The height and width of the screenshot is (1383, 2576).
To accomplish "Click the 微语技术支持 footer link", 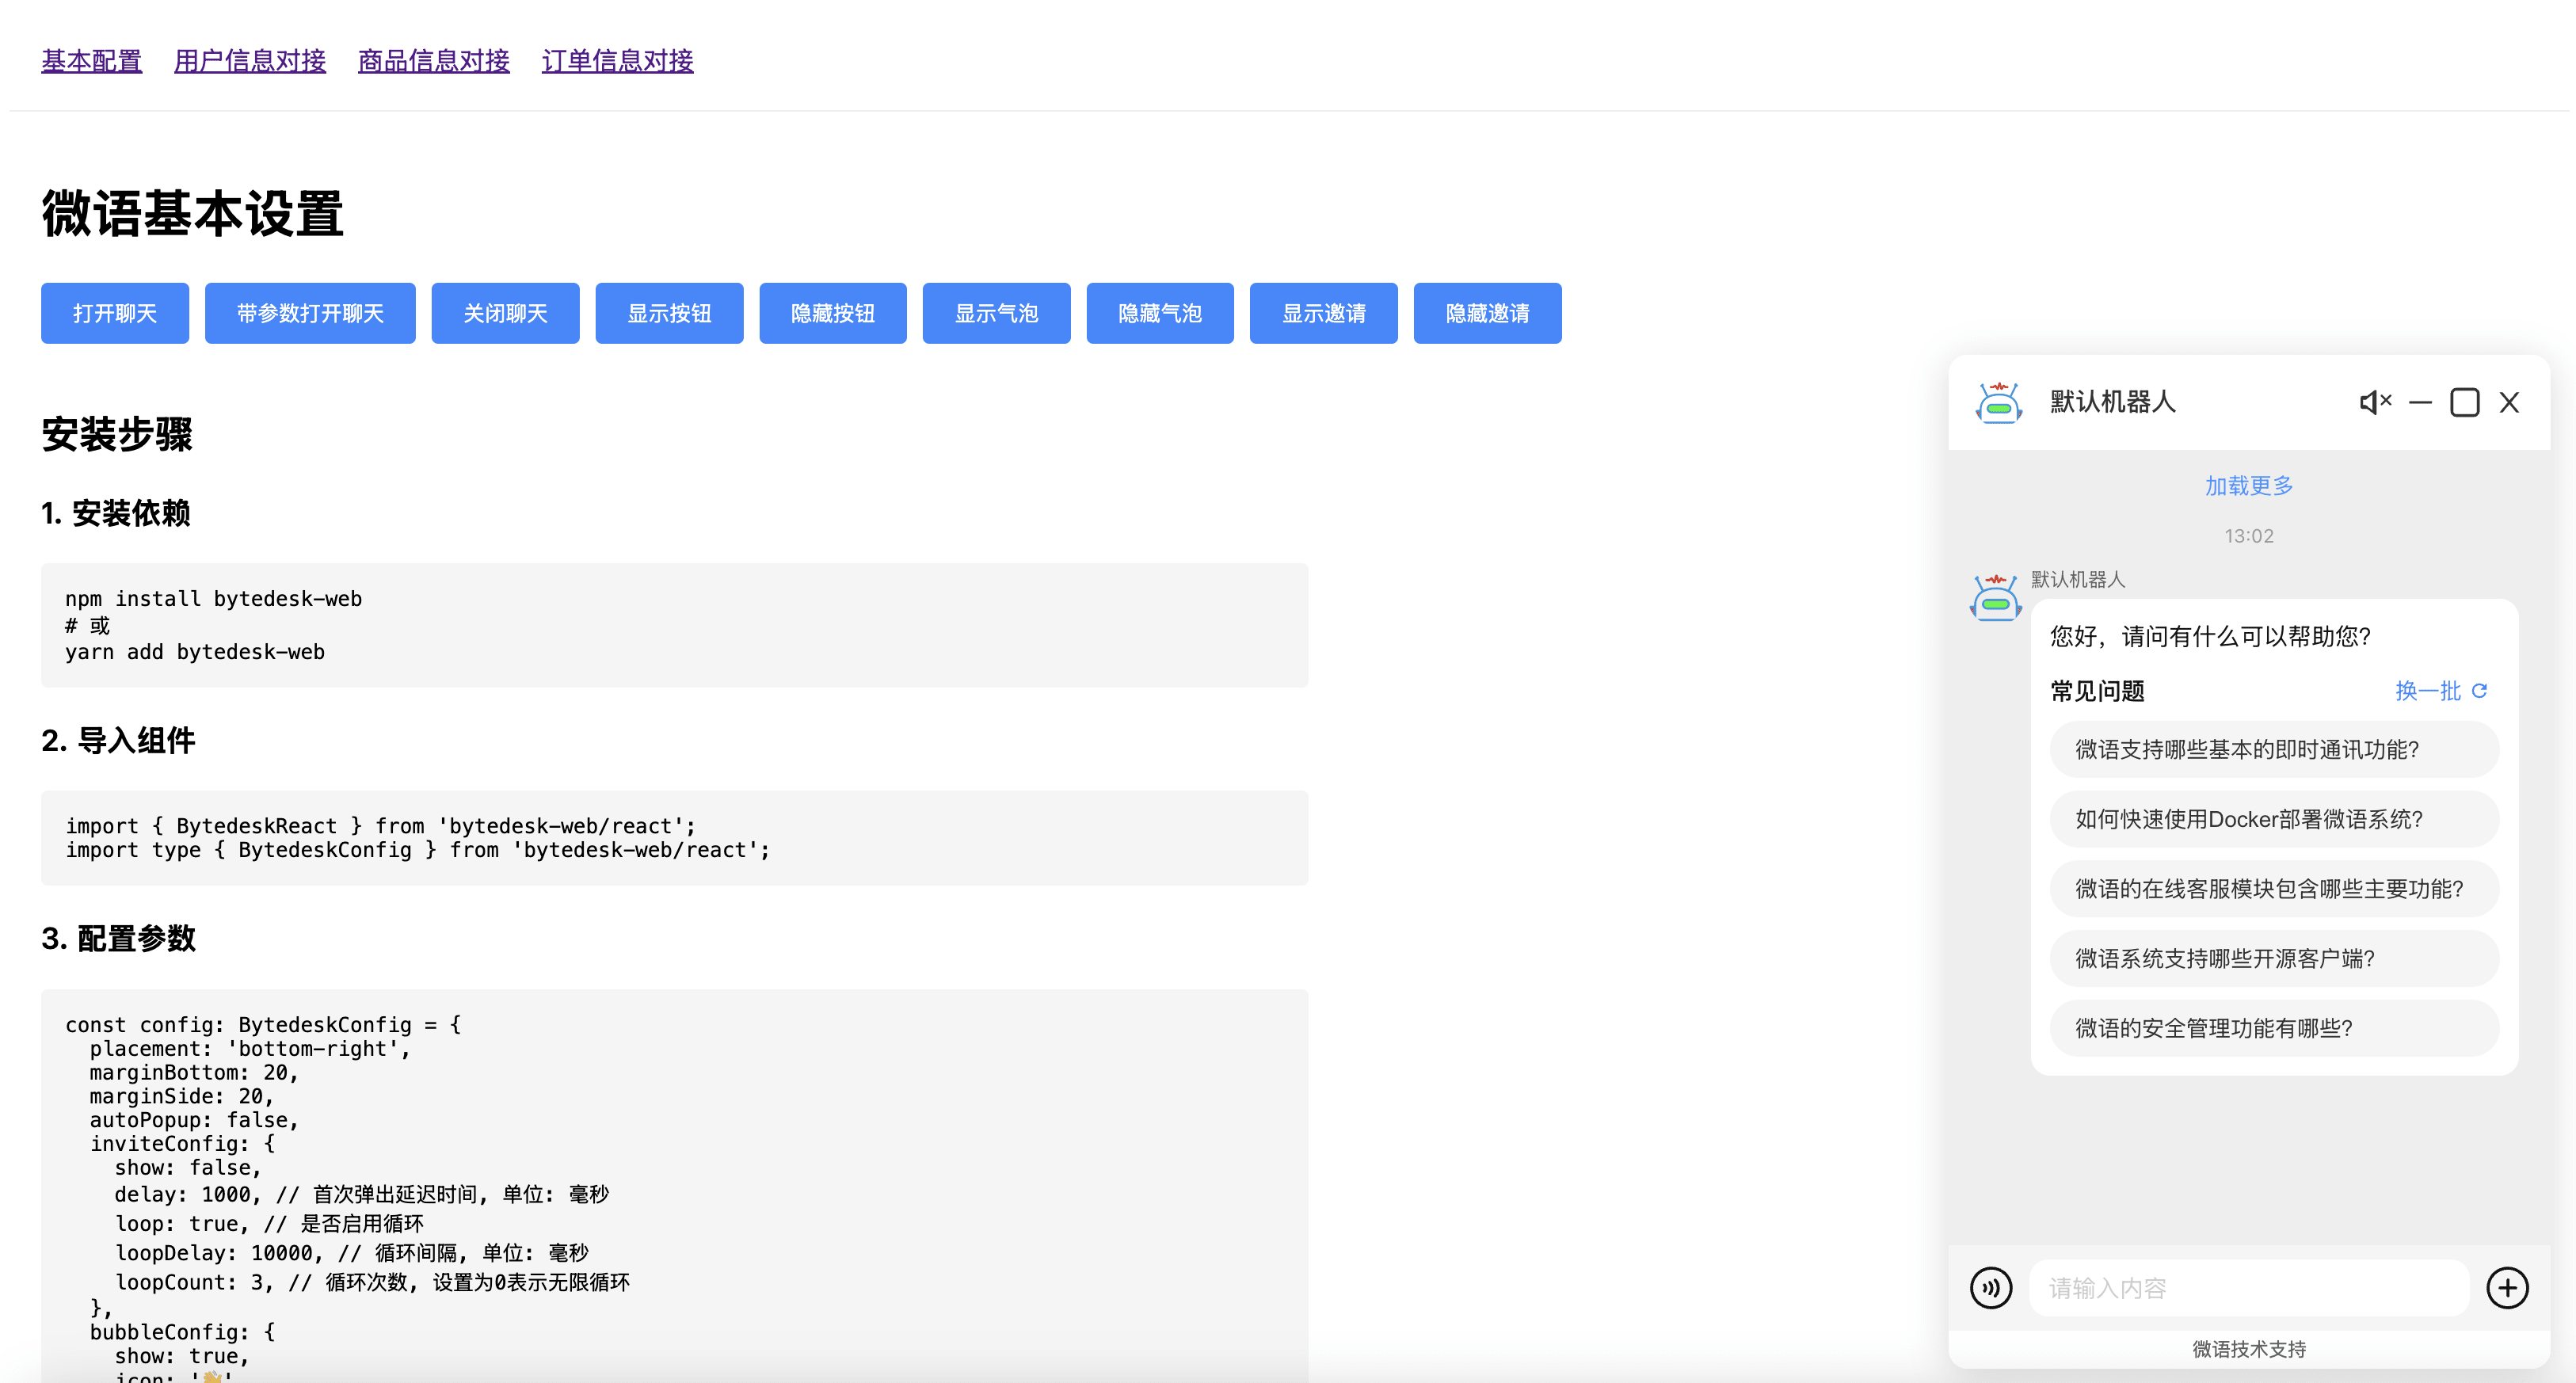I will (x=2248, y=1349).
